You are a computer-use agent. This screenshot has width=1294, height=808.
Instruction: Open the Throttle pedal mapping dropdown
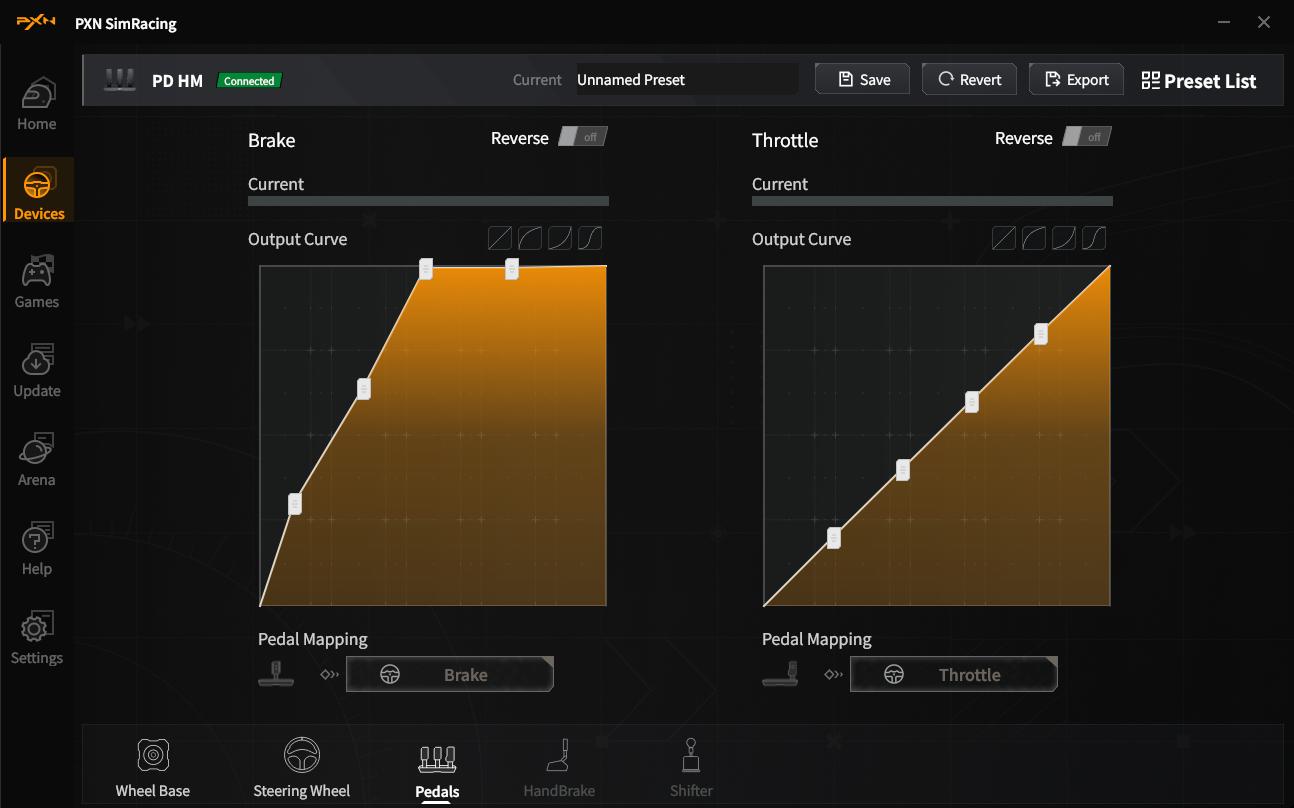pos(953,675)
